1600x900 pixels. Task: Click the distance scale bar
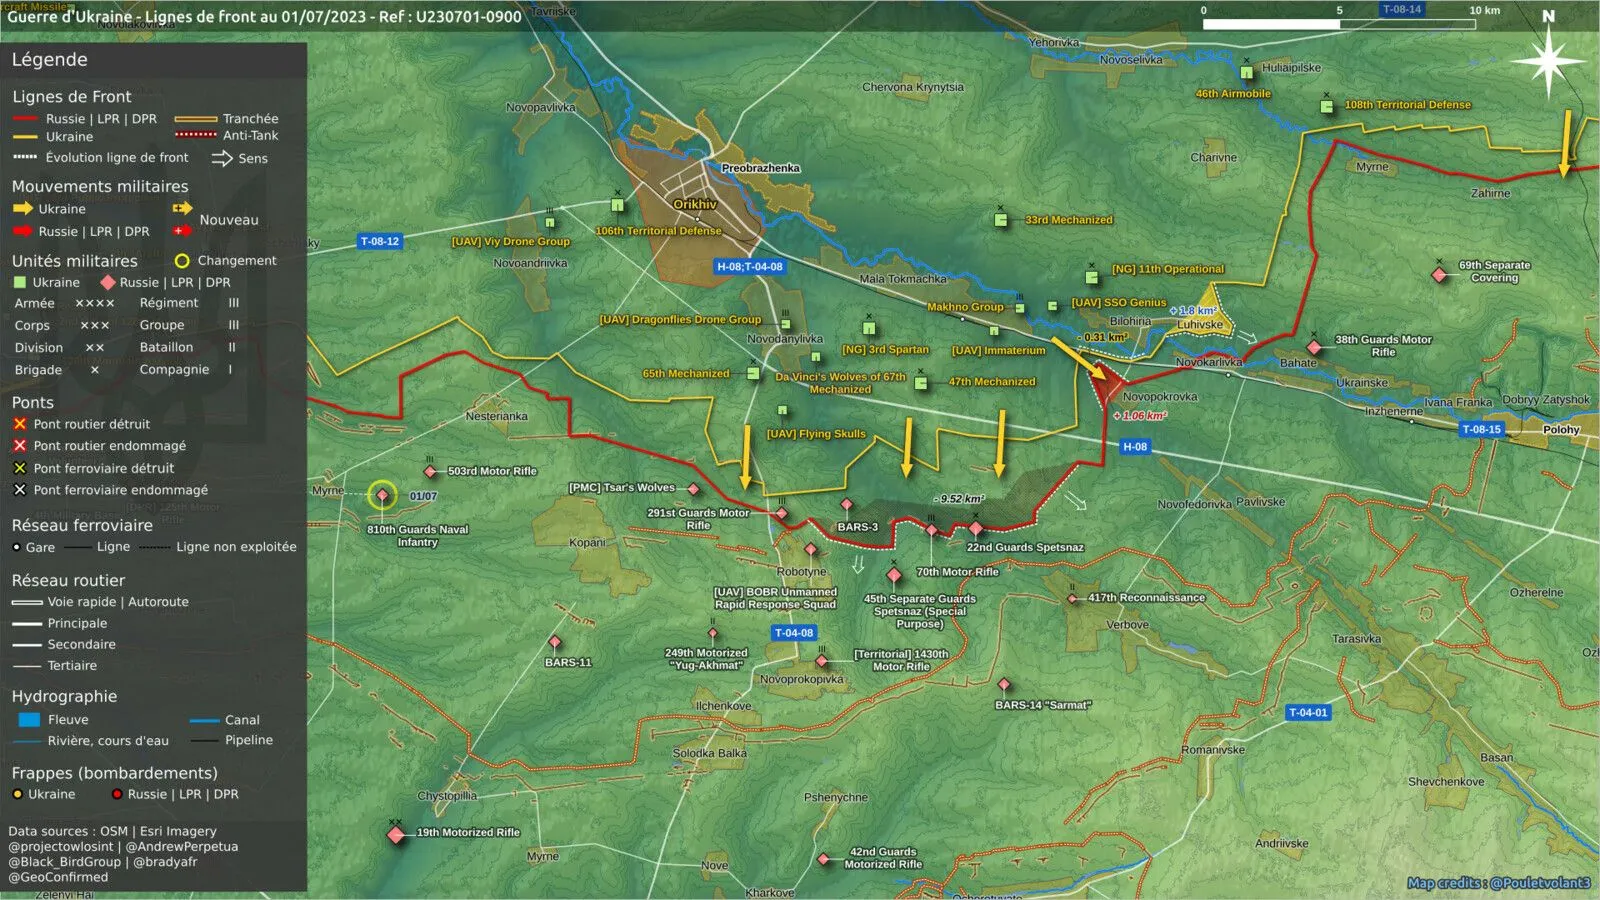[x=1339, y=24]
